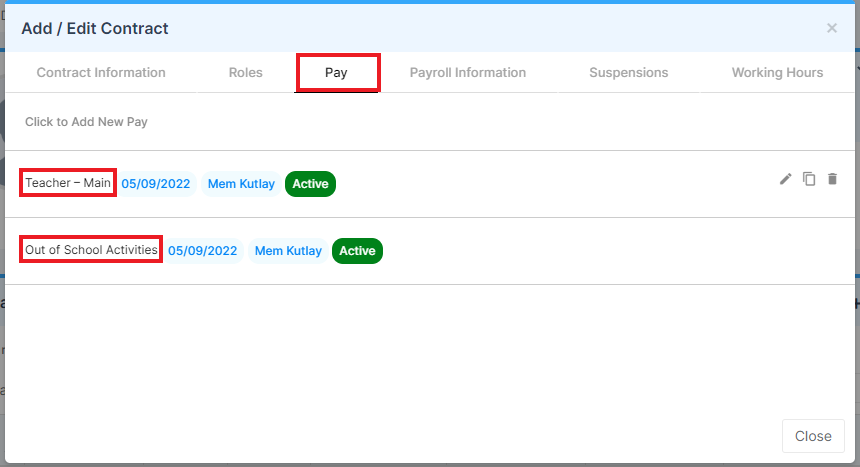
Task: Copy the Teacher – Main pay entry
Action: coord(809,179)
